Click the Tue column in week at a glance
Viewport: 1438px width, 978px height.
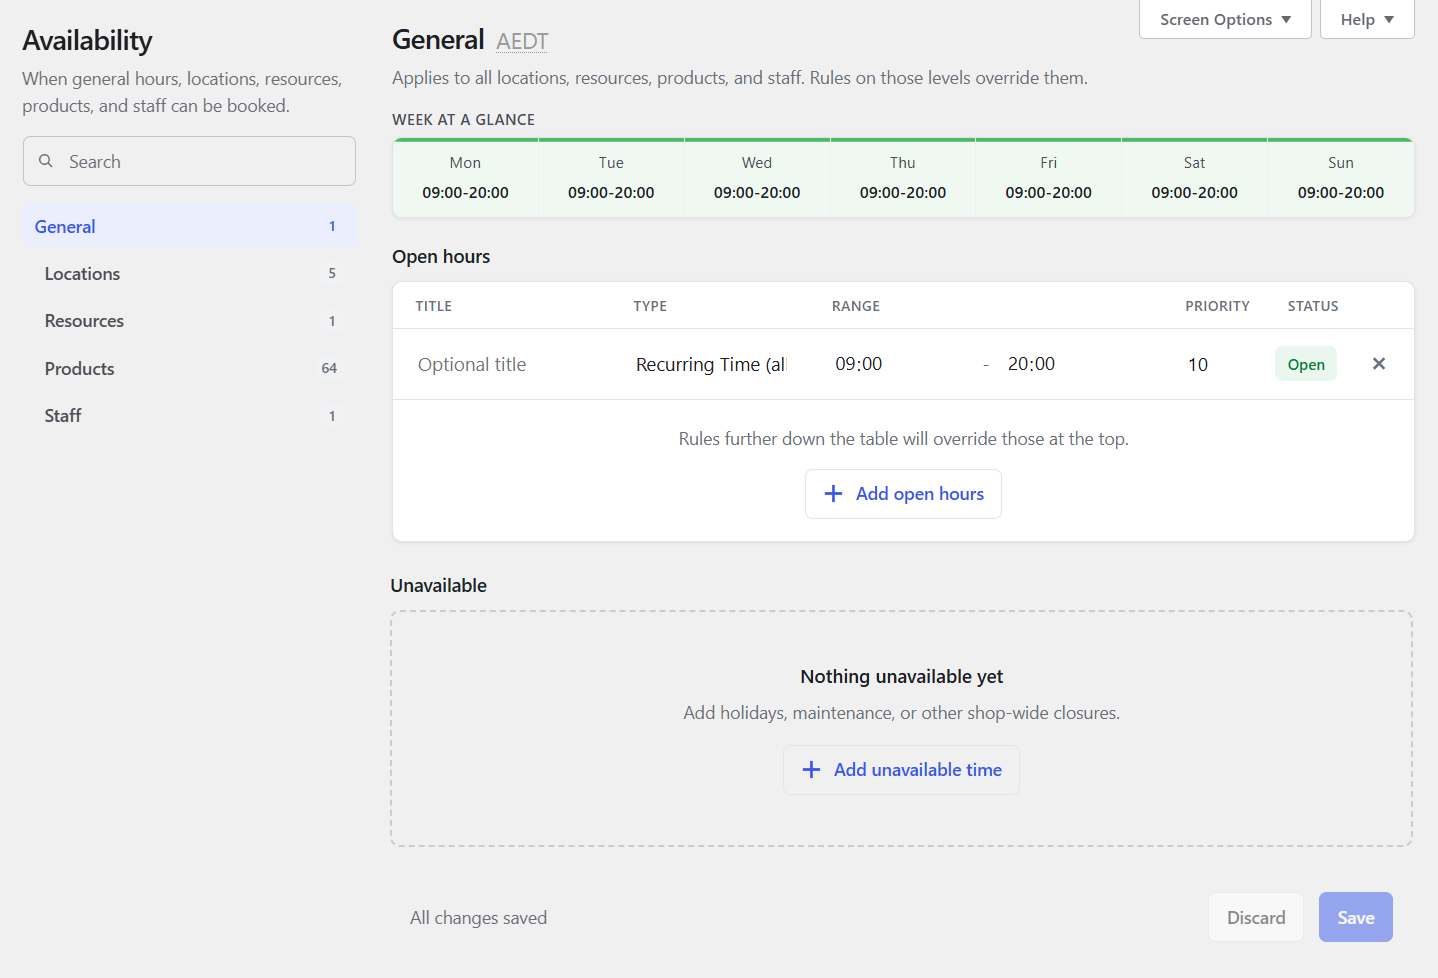click(x=611, y=178)
